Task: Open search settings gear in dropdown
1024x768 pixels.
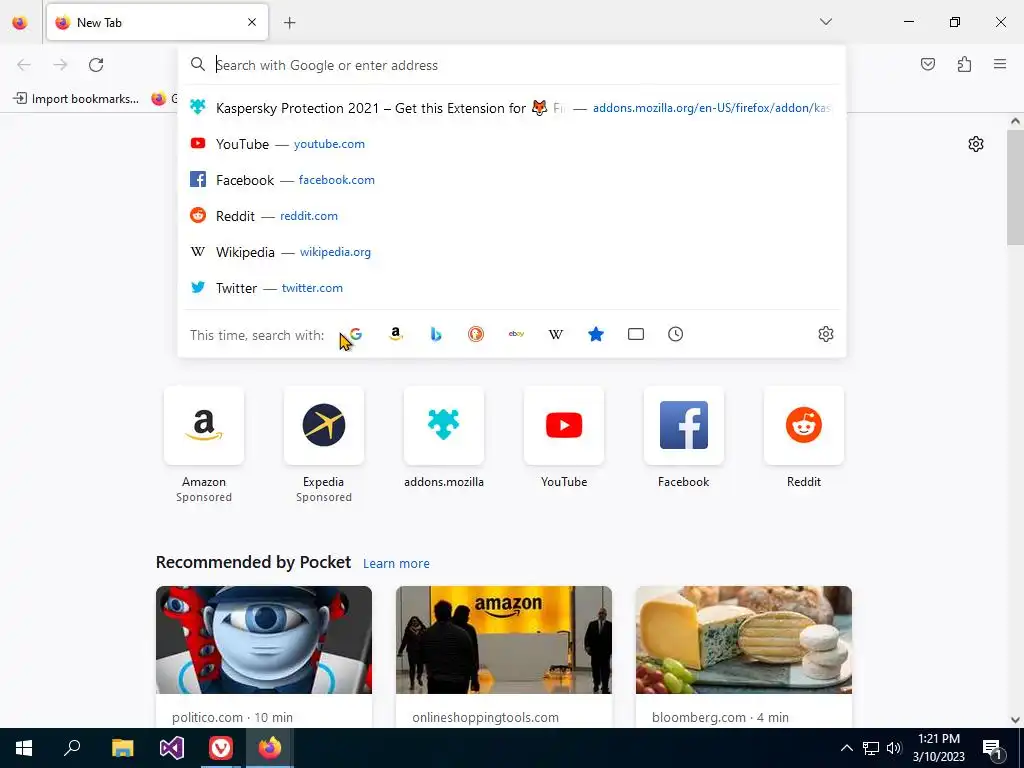Action: click(825, 334)
